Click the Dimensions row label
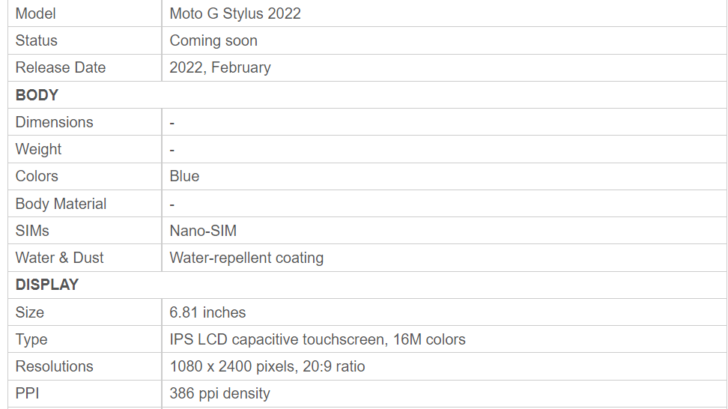This screenshot has width=728, height=409. point(54,122)
